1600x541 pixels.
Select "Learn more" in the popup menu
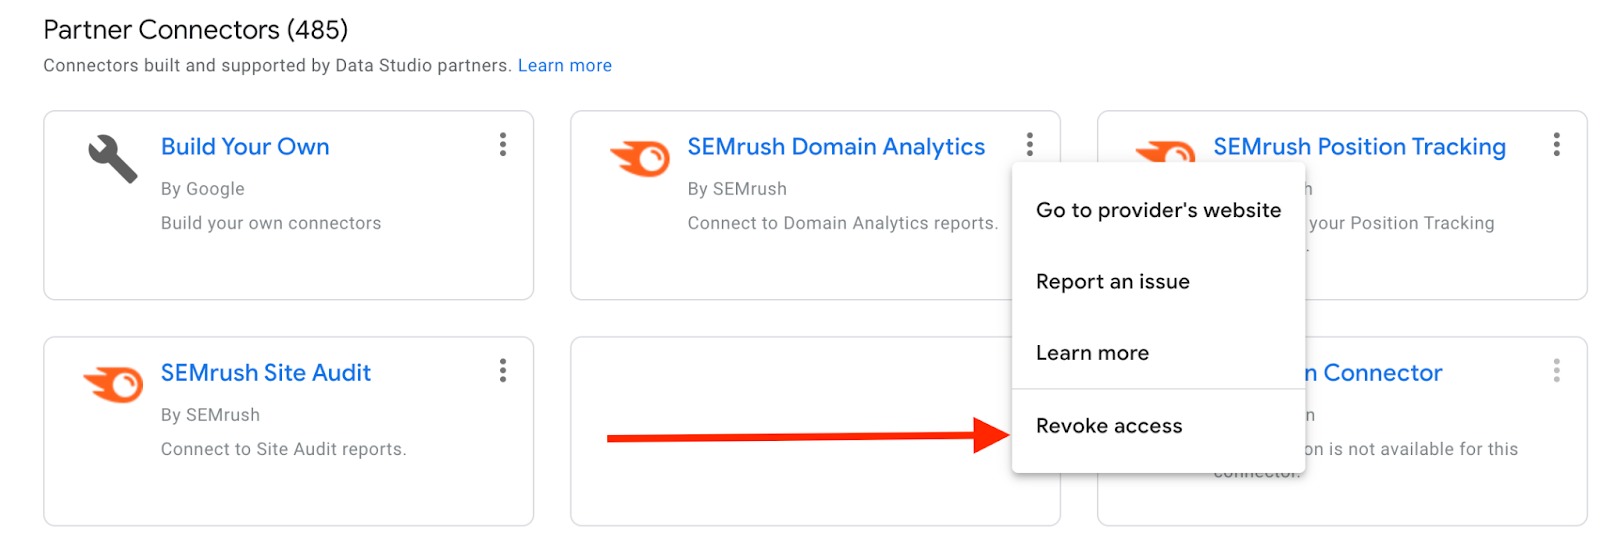tap(1092, 353)
